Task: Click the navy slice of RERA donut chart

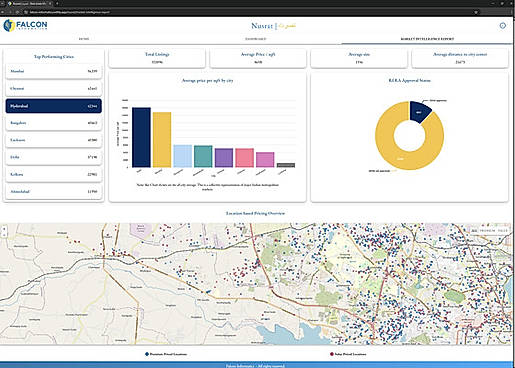Action: pyautogui.click(x=420, y=112)
